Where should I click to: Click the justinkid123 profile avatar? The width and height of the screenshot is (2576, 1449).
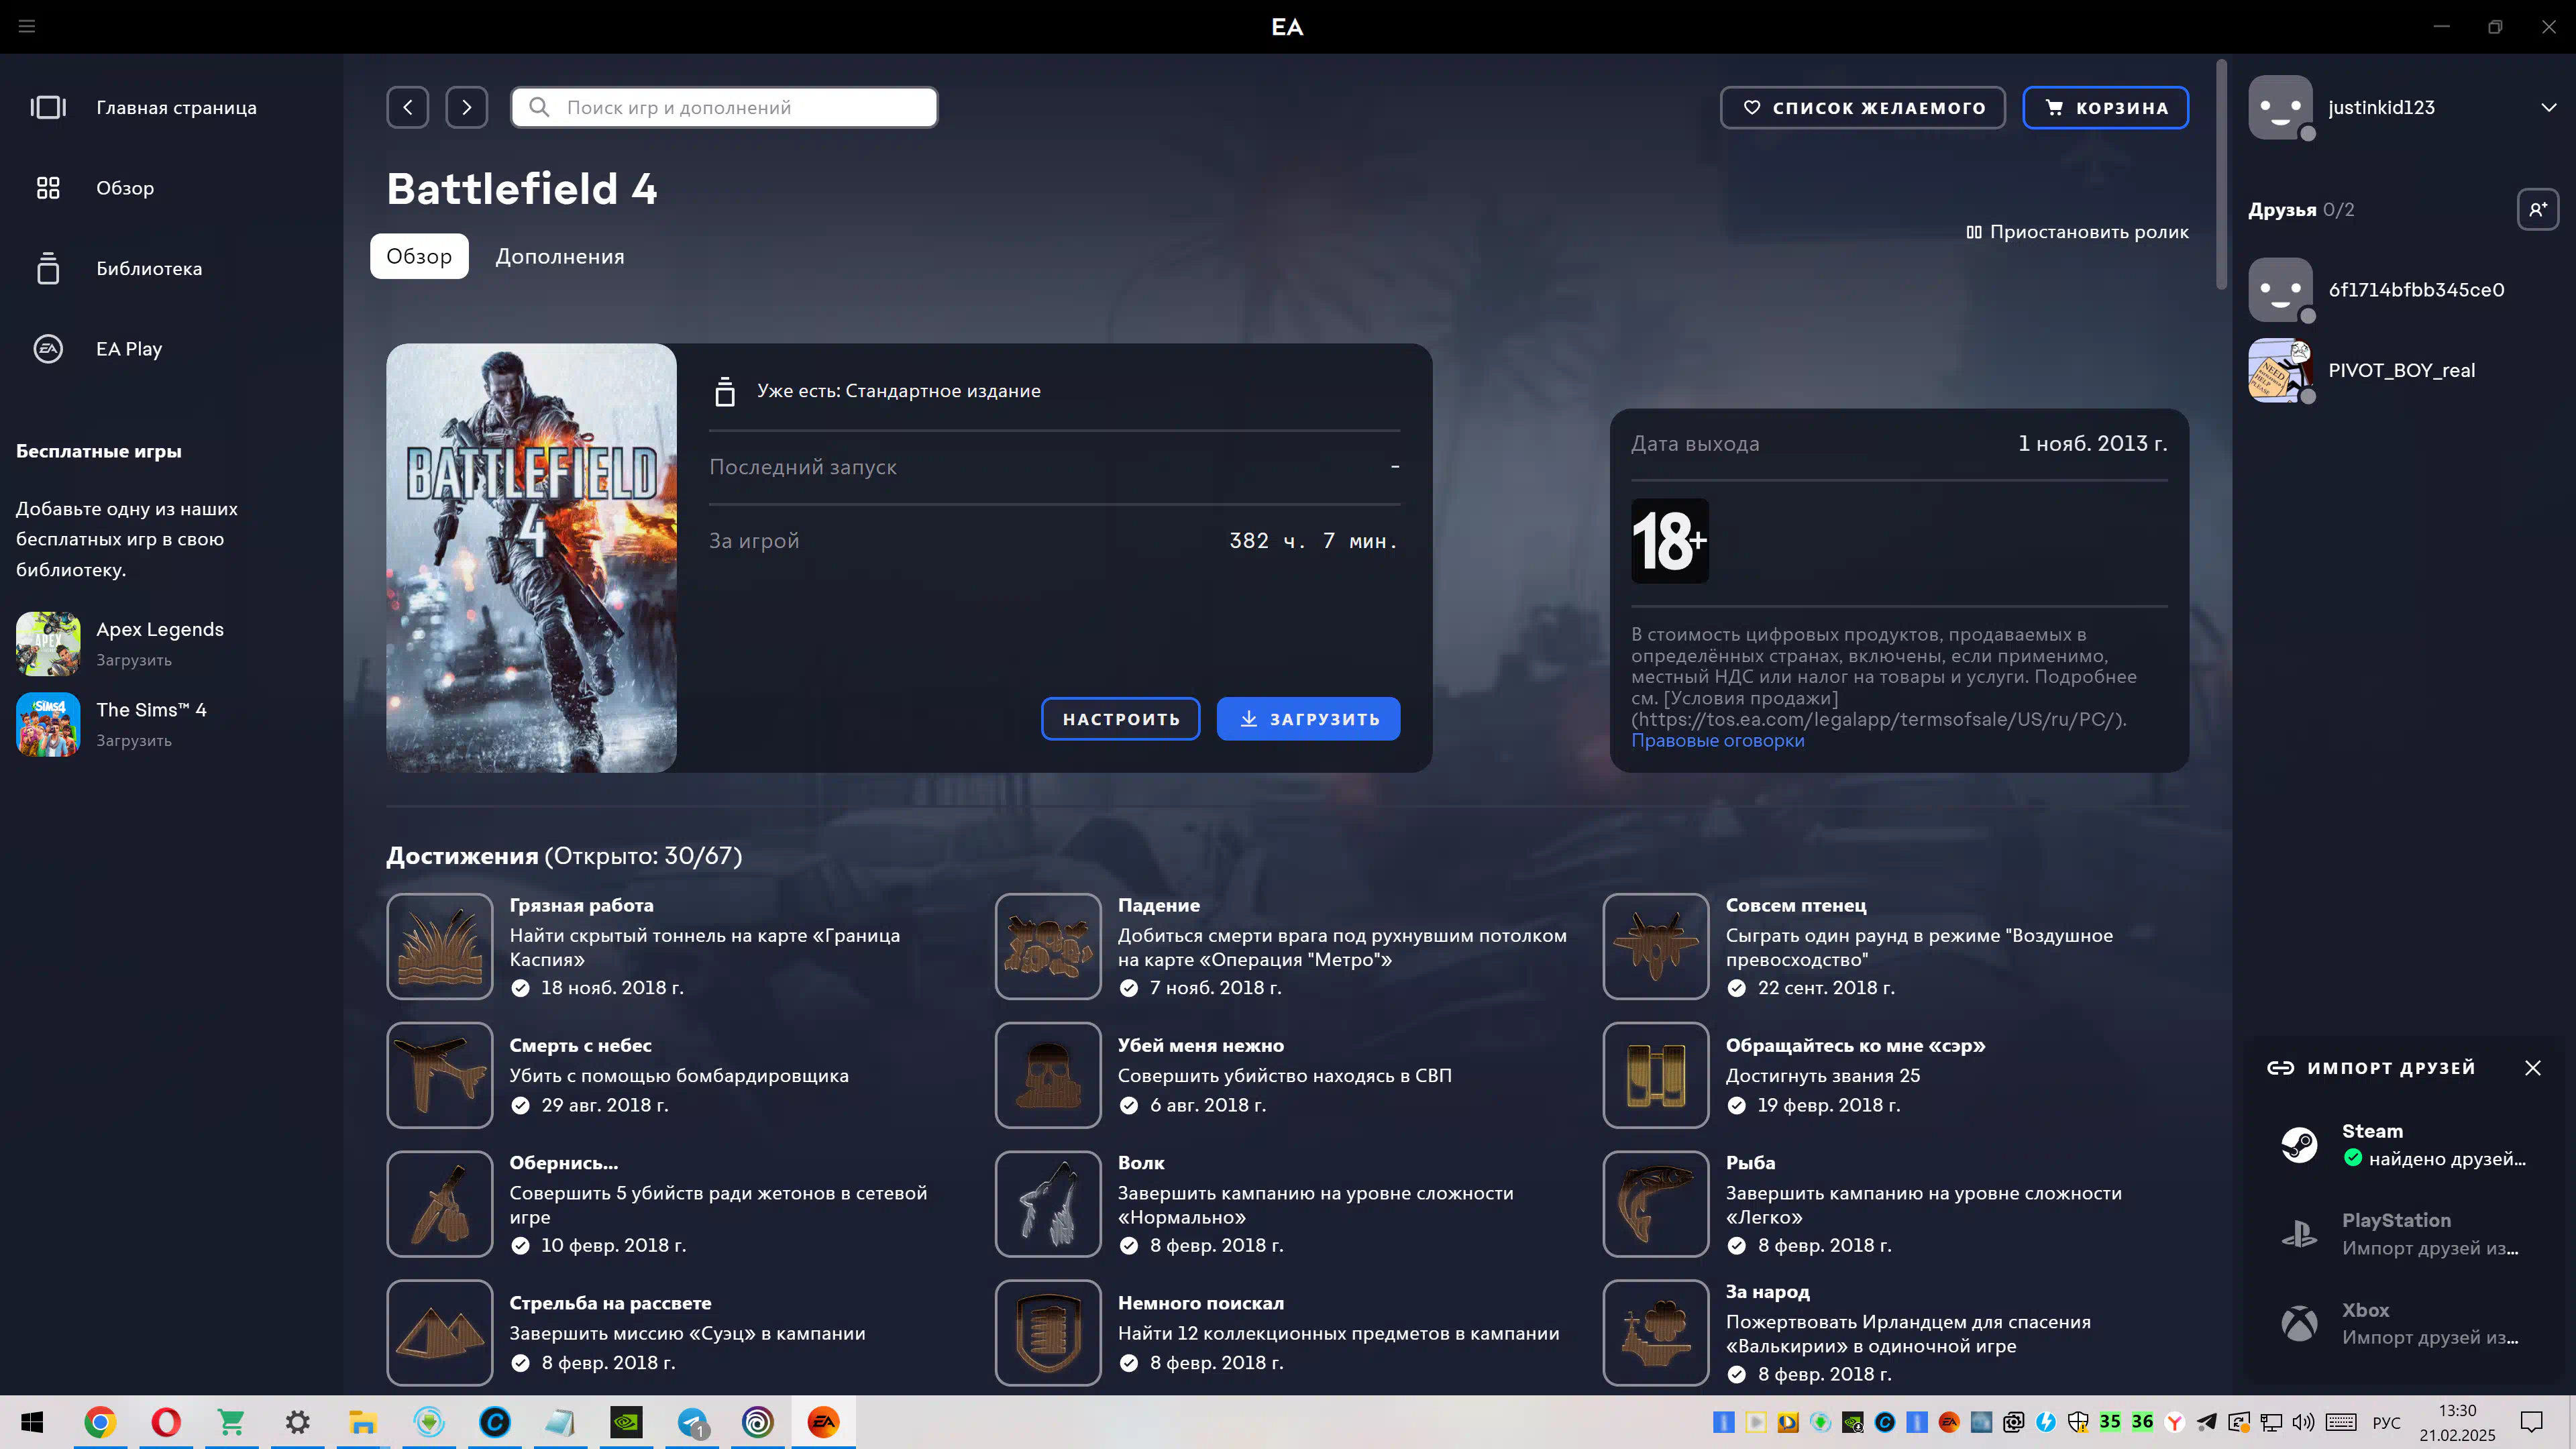click(2280, 107)
